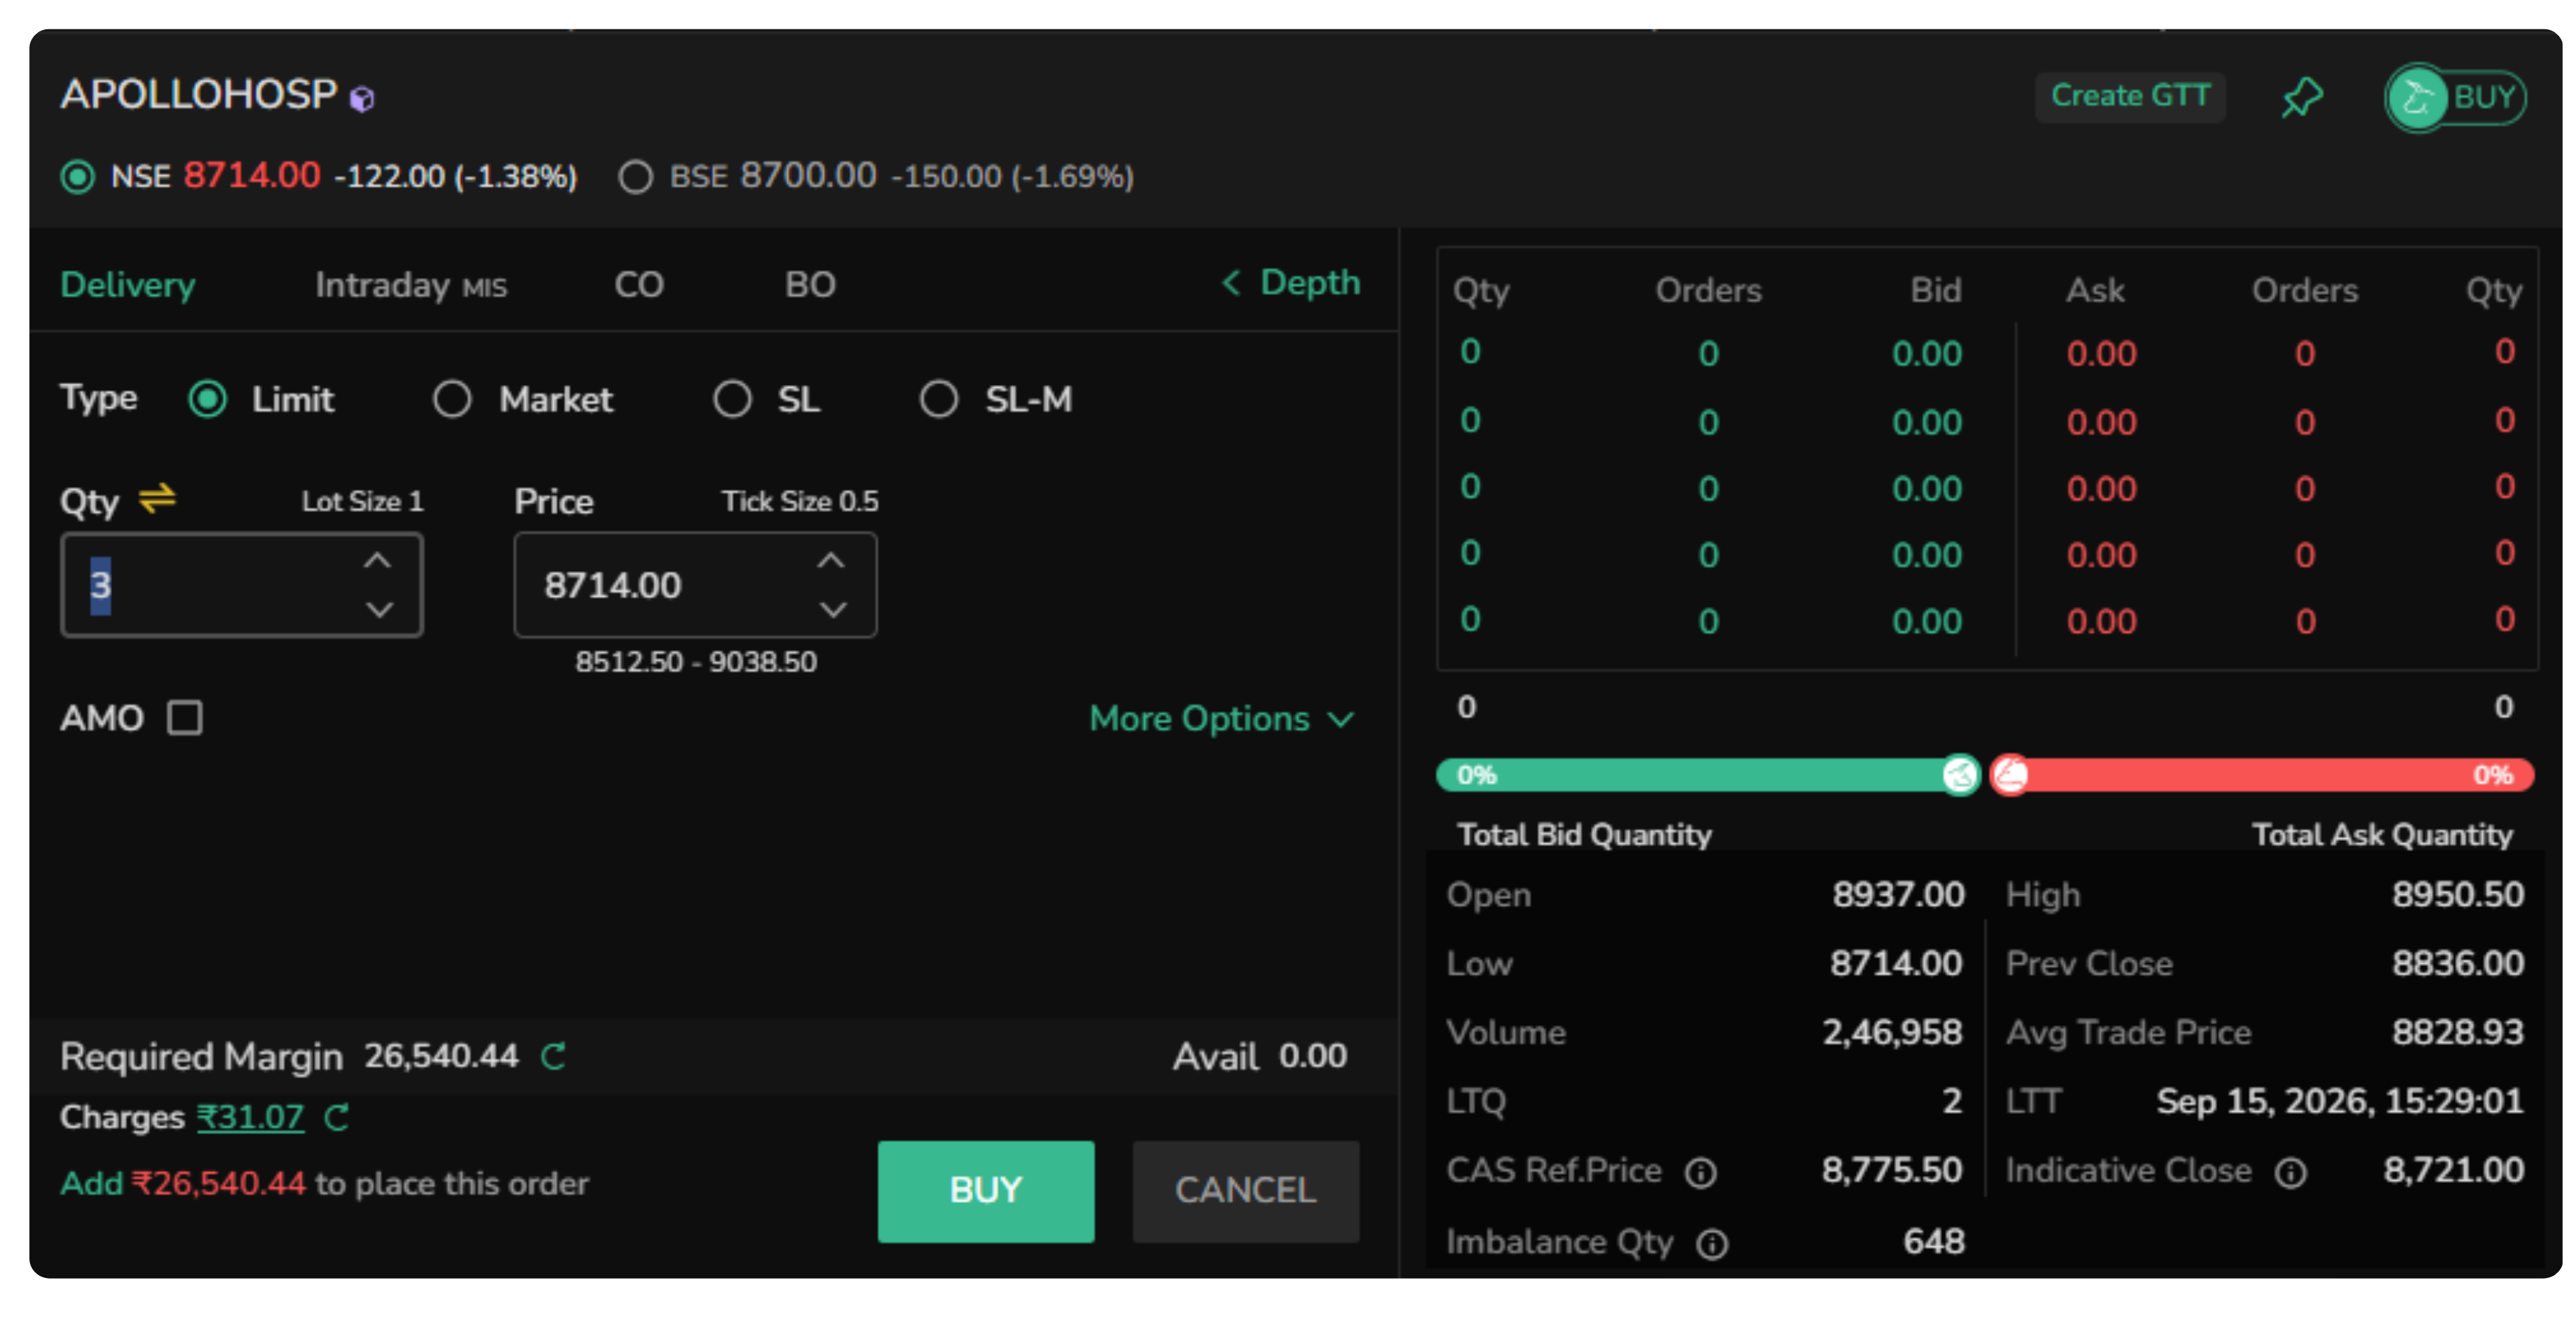The image size is (2576, 1319).
Task: Click the purple cube icon beside APOLLOHOSP
Action: pyautogui.click(x=362, y=98)
